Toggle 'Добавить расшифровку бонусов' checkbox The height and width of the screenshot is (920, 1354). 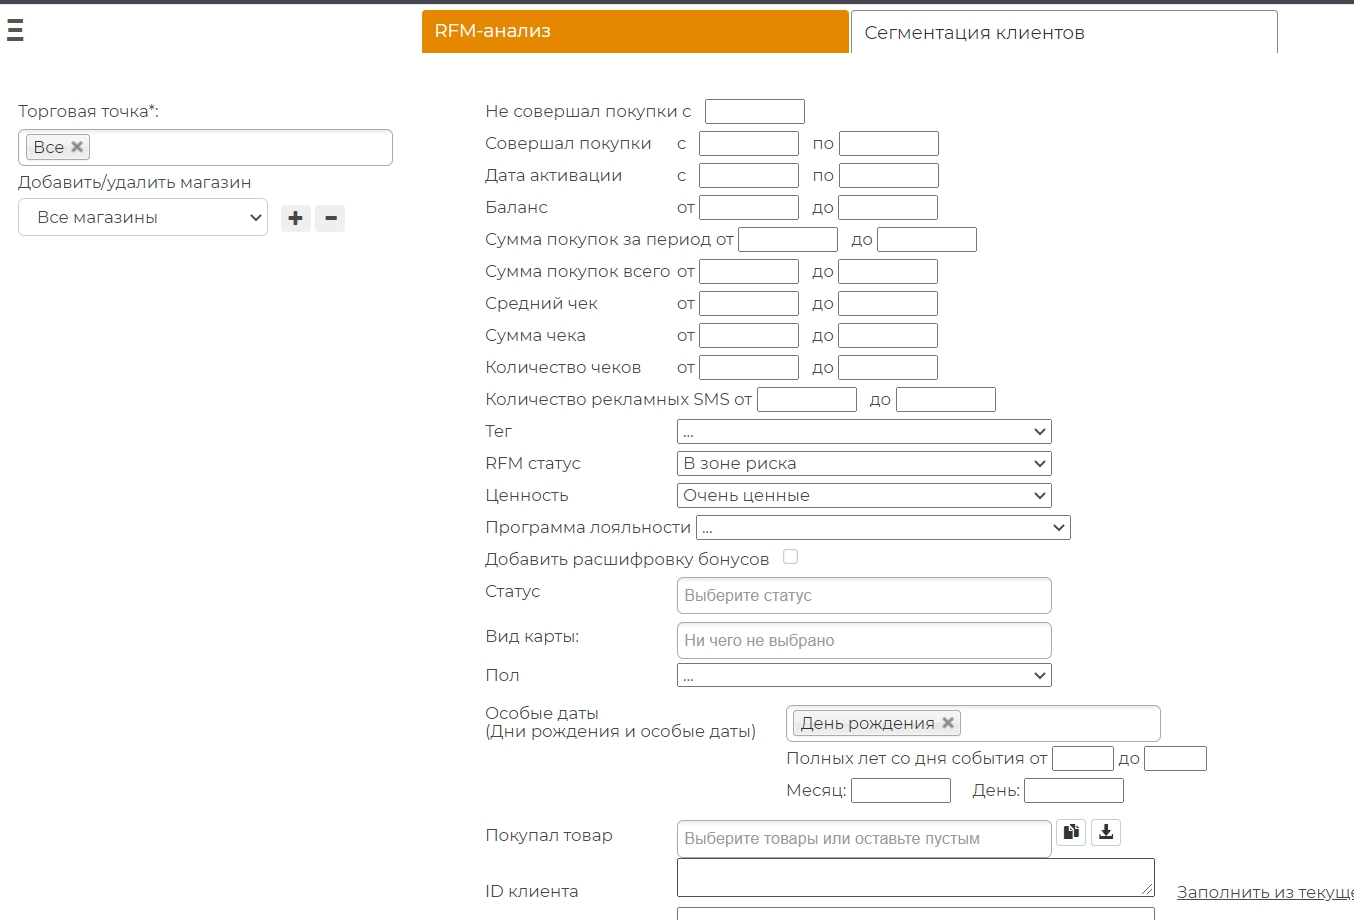click(790, 557)
